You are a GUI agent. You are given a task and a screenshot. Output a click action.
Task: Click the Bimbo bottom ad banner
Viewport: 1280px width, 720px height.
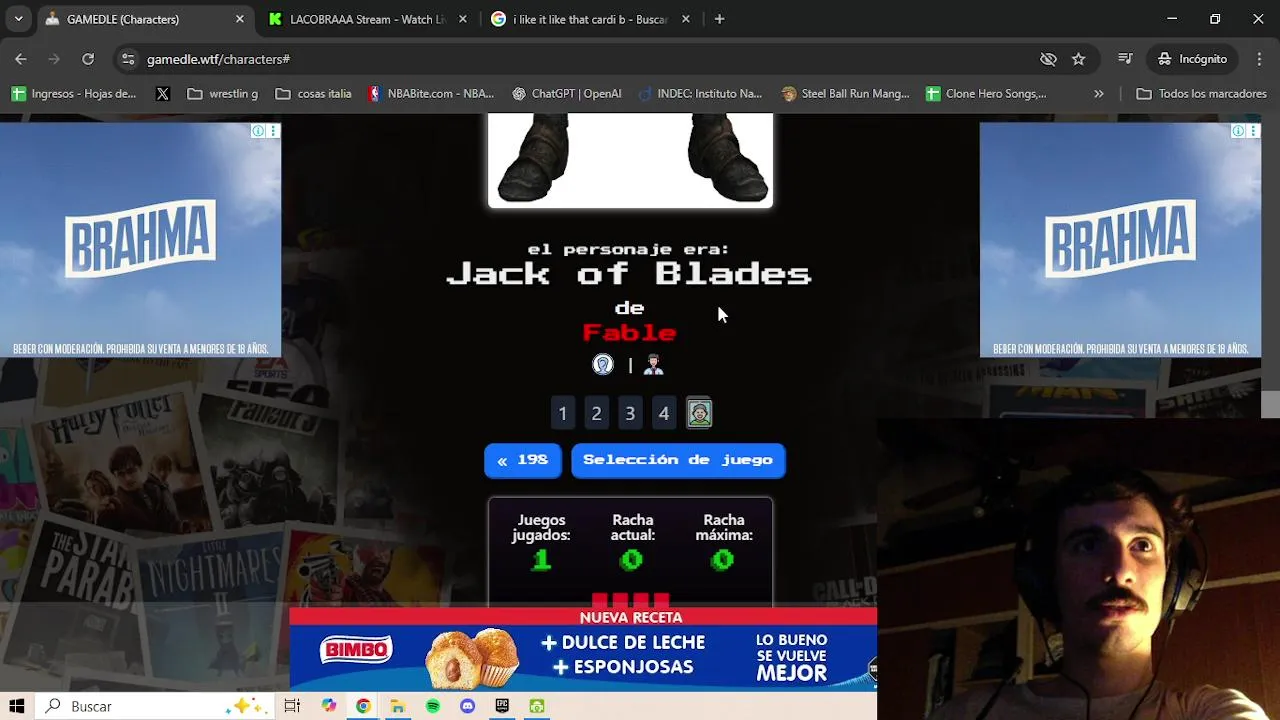tap(583, 648)
